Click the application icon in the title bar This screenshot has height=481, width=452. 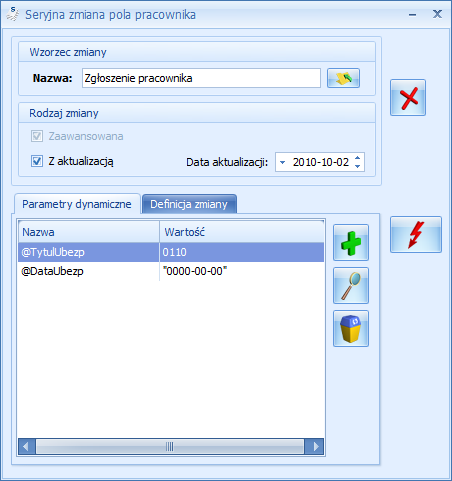point(13,14)
